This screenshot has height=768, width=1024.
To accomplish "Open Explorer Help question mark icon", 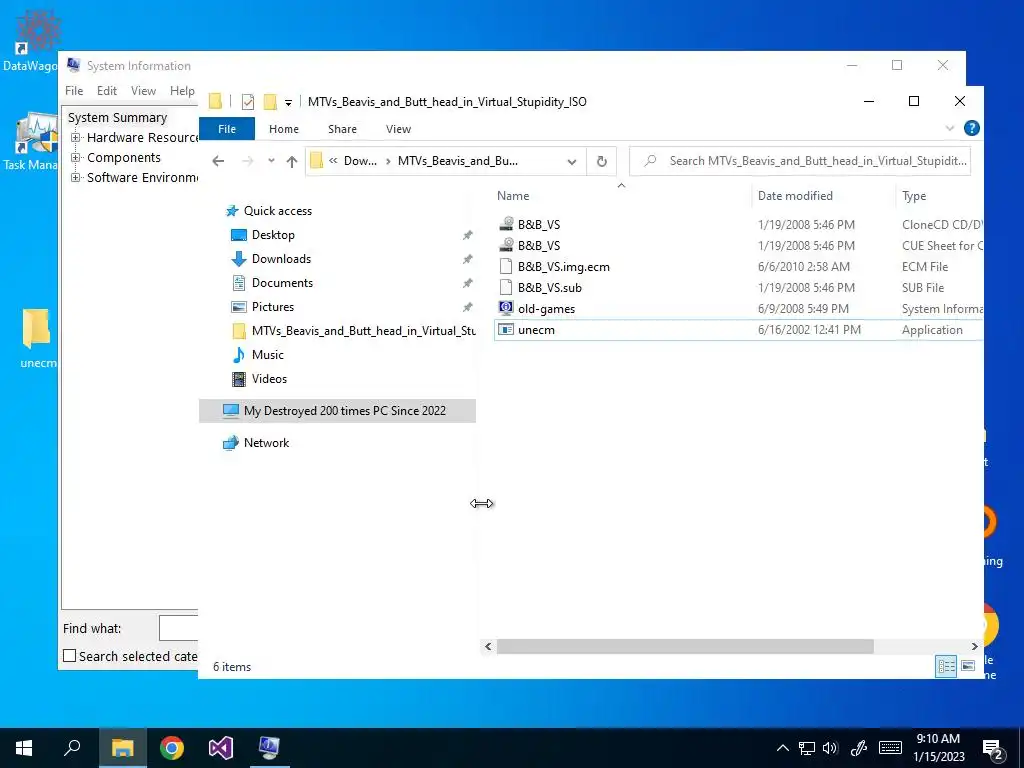I will coord(971,129).
